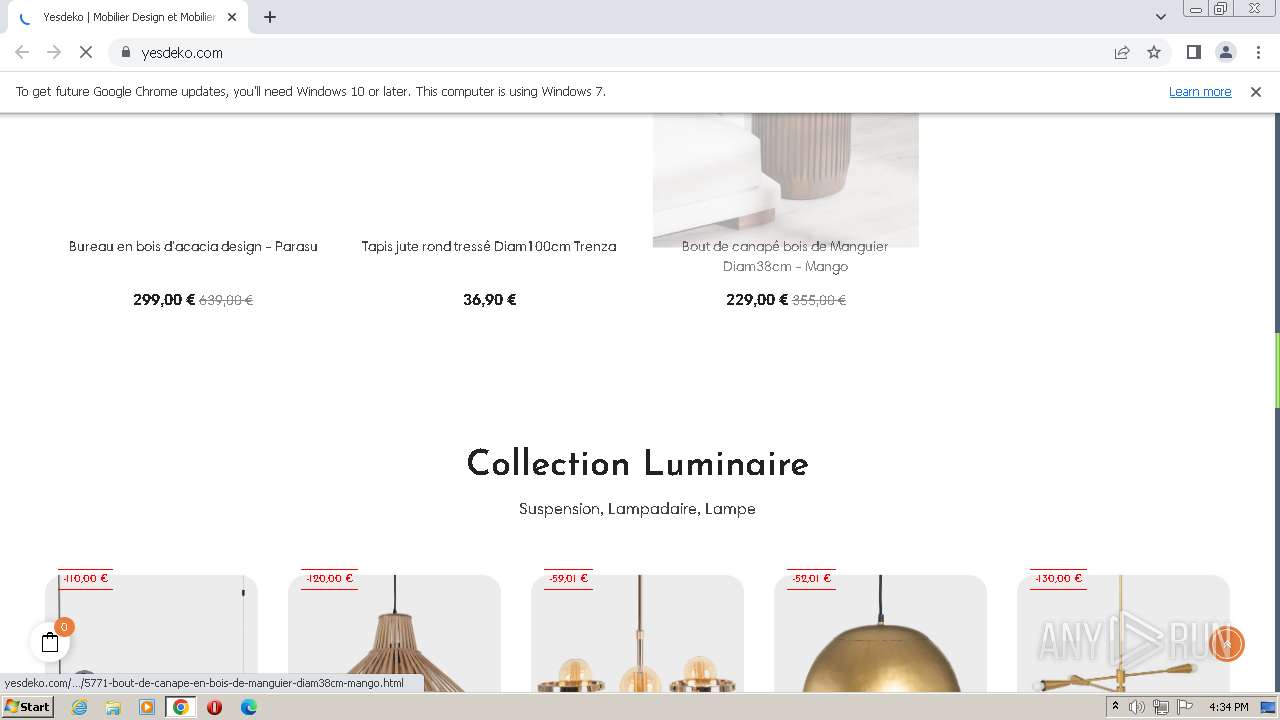Open Tapis jute rond tressé Diam100cm Trenza
Image resolution: width=1280 pixels, height=720 pixels.
[489, 246]
